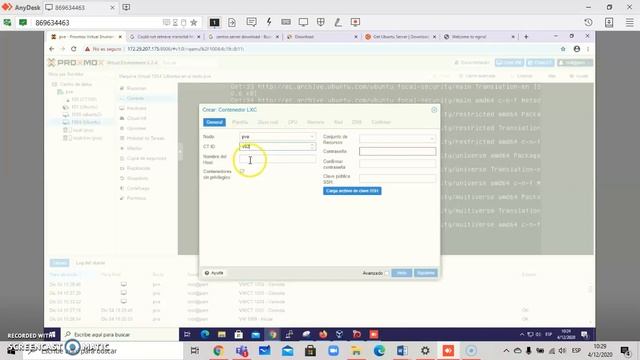Open AnyDesk main hamburger menu
Screen dimensions: 640x360
[x=629, y=22]
